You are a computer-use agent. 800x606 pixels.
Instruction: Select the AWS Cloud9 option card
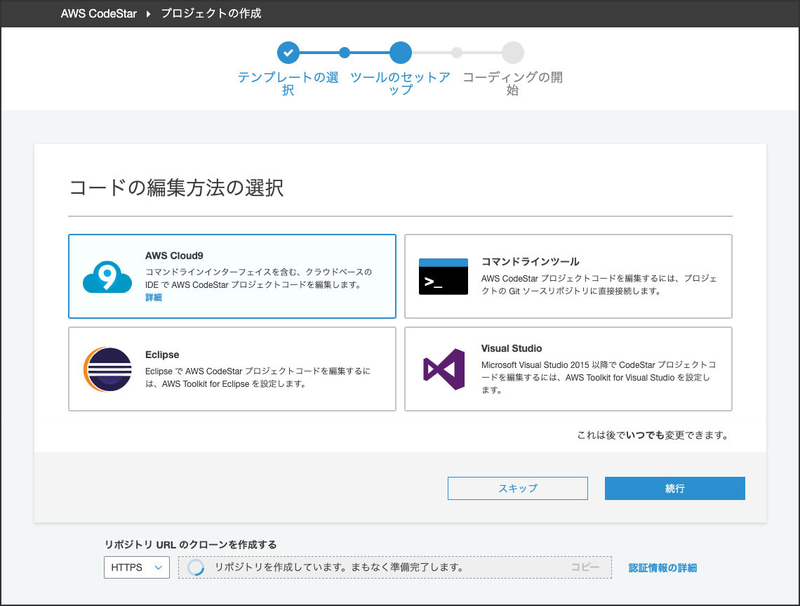pyautogui.click(x=232, y=276)
